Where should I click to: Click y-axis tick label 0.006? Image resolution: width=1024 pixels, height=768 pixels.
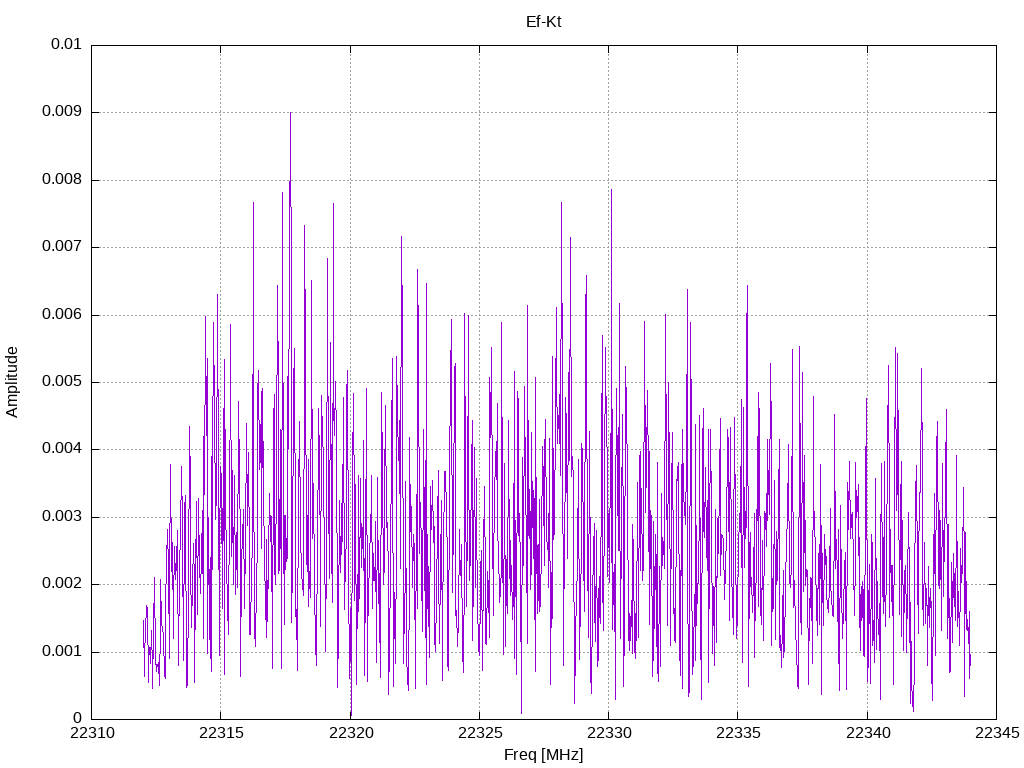click(x=62, y=315)
